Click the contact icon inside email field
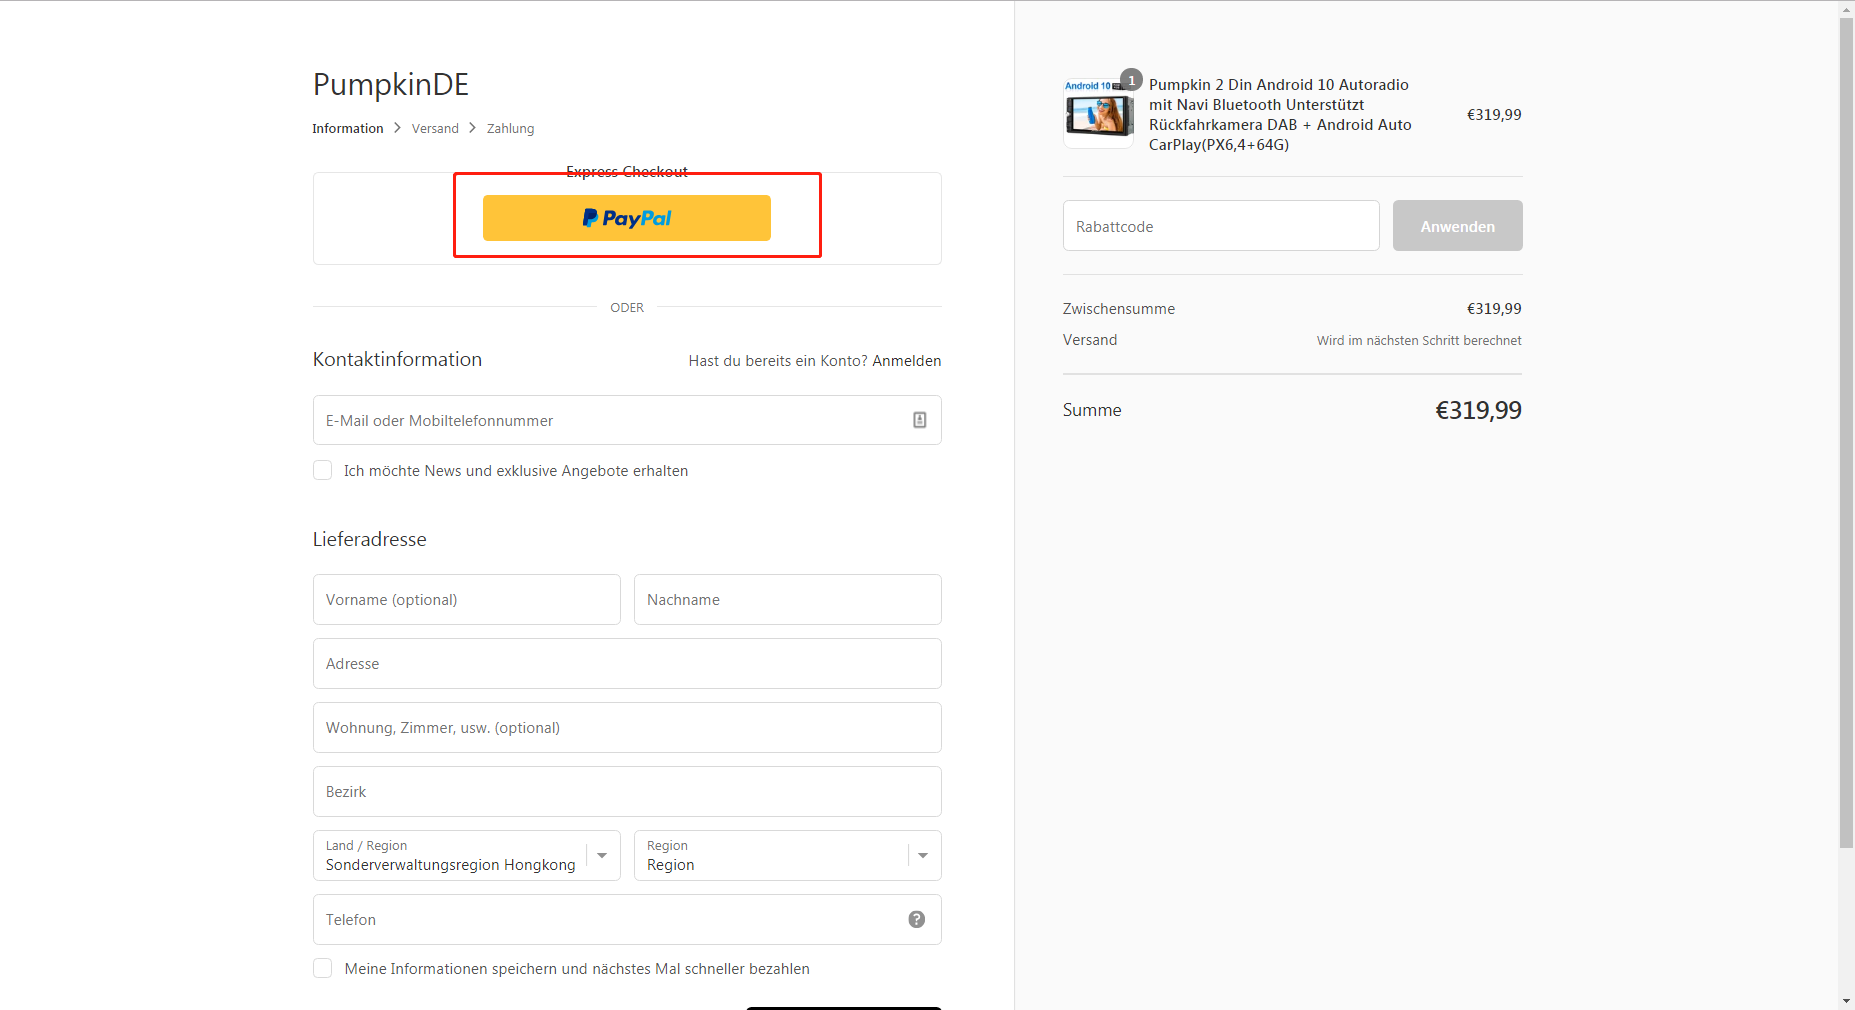Screen dimensions: 1855x1010 click(919, 420)
